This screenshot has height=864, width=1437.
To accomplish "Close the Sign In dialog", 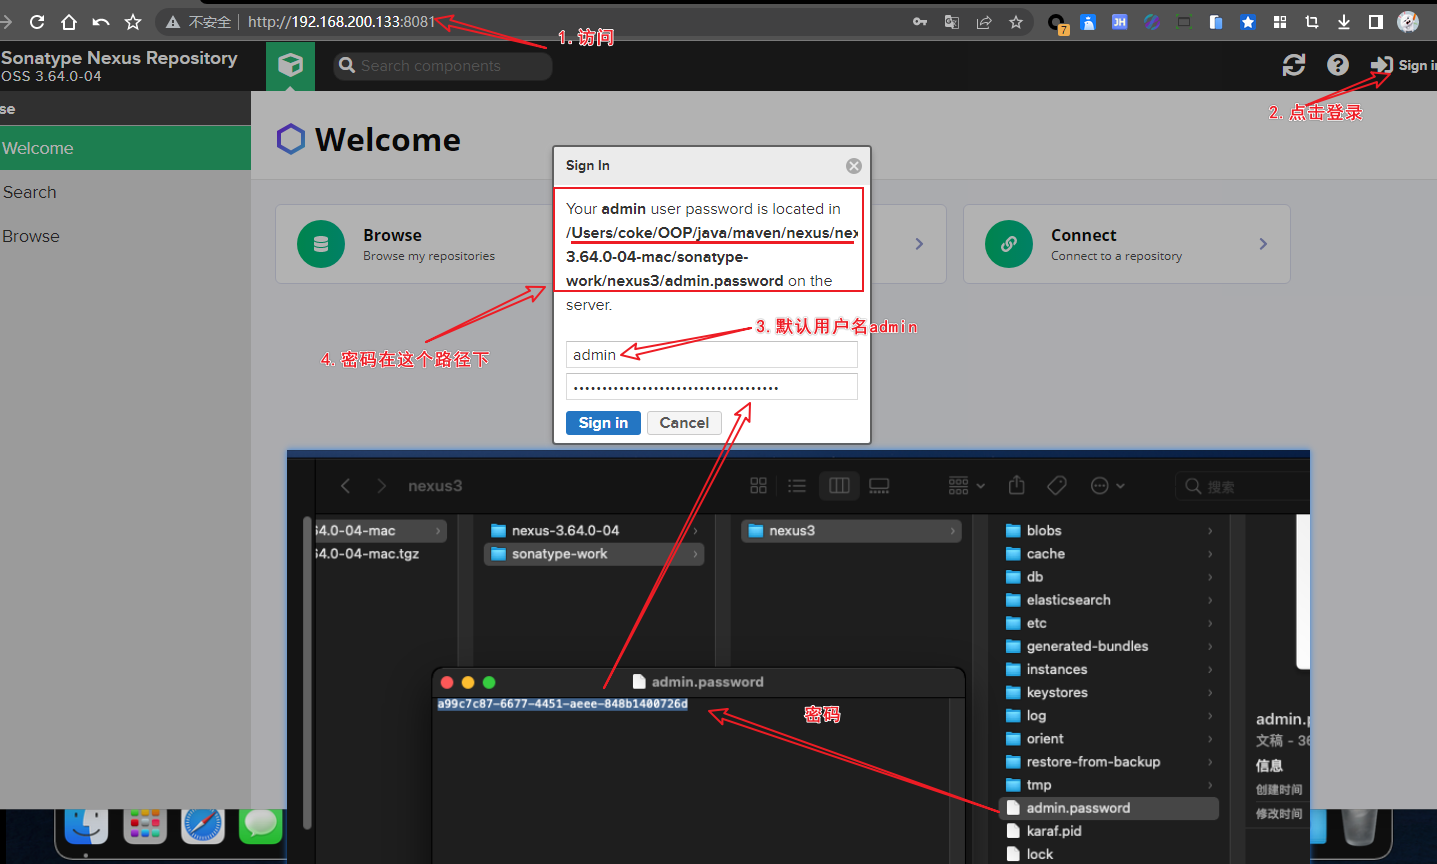I will [854, 166].
